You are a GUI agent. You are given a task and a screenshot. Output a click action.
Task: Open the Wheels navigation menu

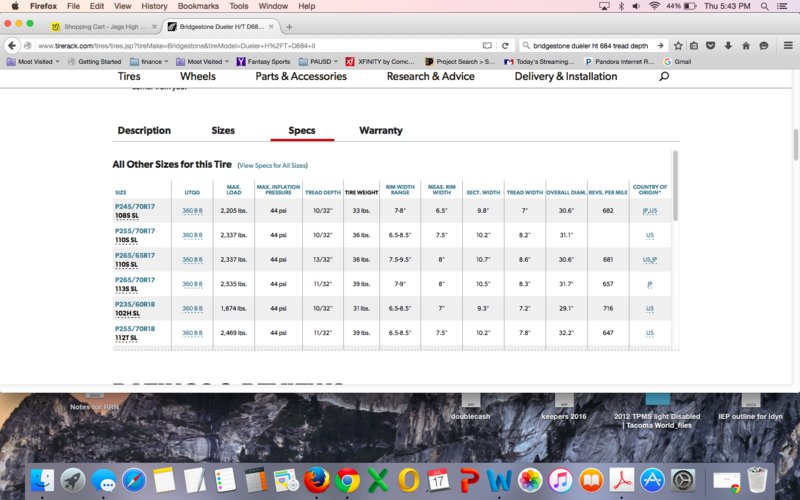point(197,76)
